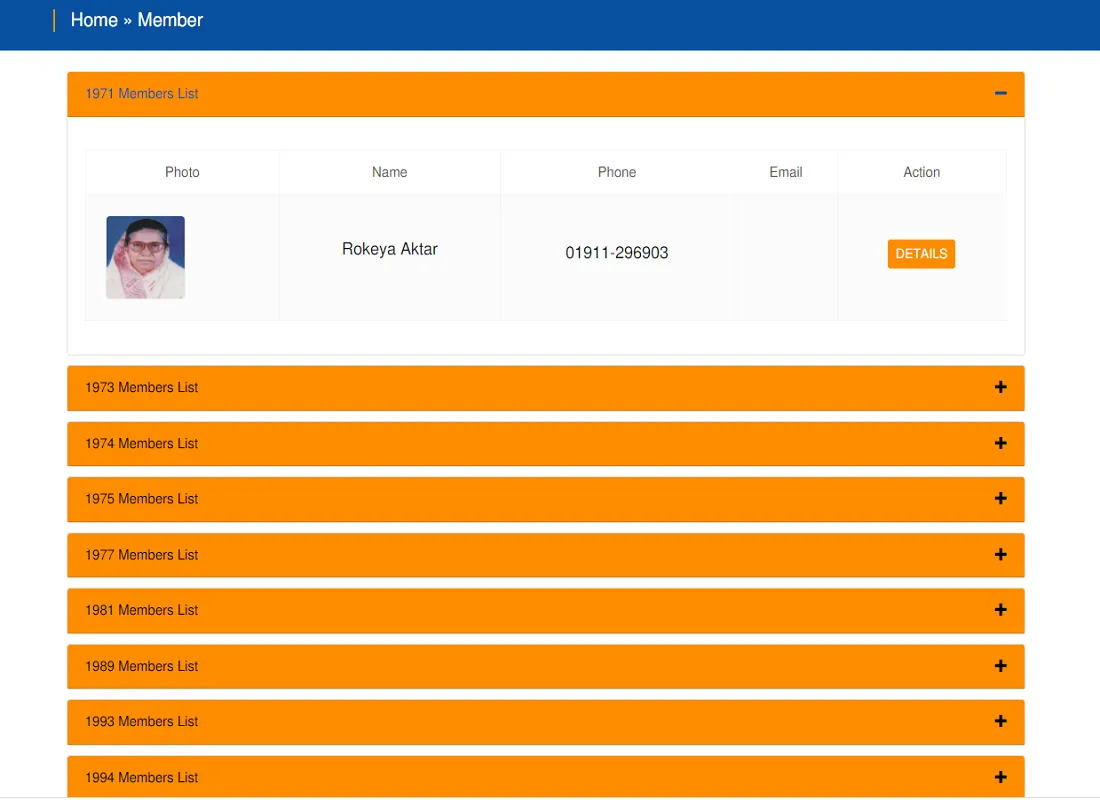Viewport: 1100px width, 800px height.
Task: Expand the 1994 Members List
Action: (546, 777)
